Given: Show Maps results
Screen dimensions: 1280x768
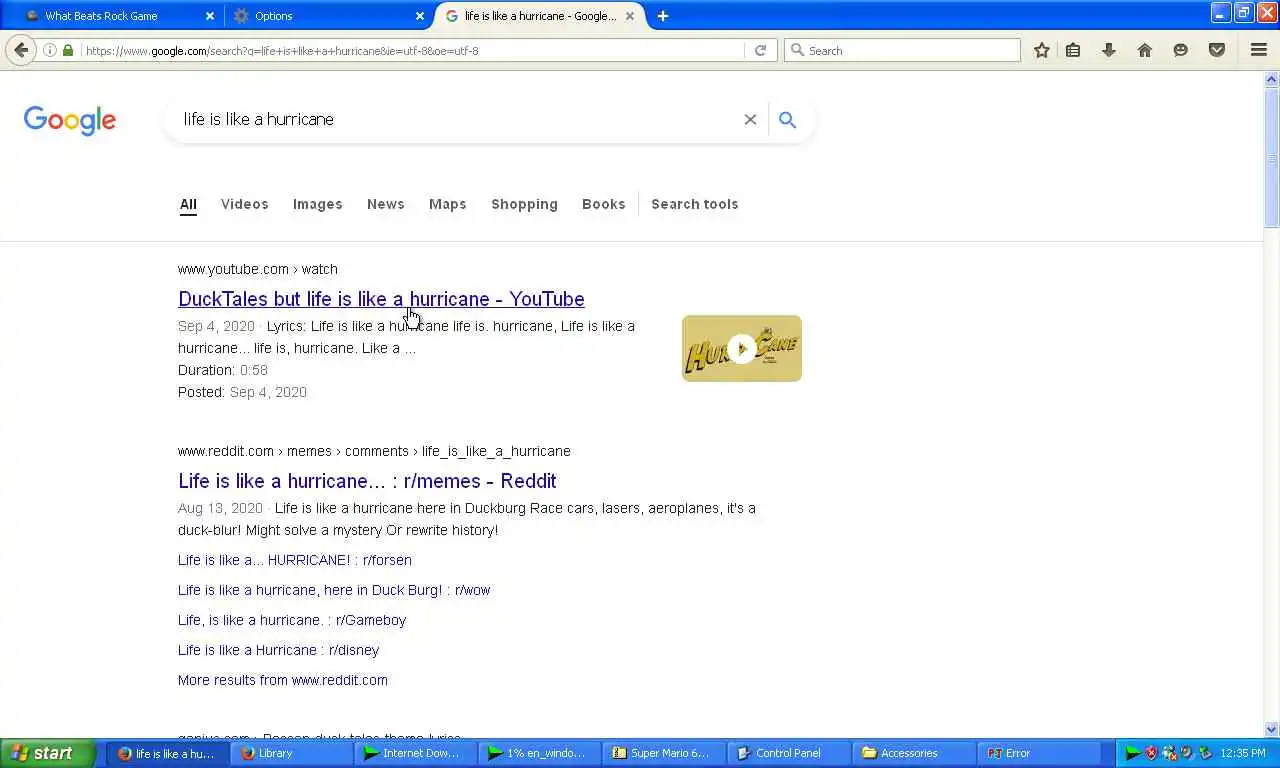Looking at the screenshot, I should click(447, 204).
